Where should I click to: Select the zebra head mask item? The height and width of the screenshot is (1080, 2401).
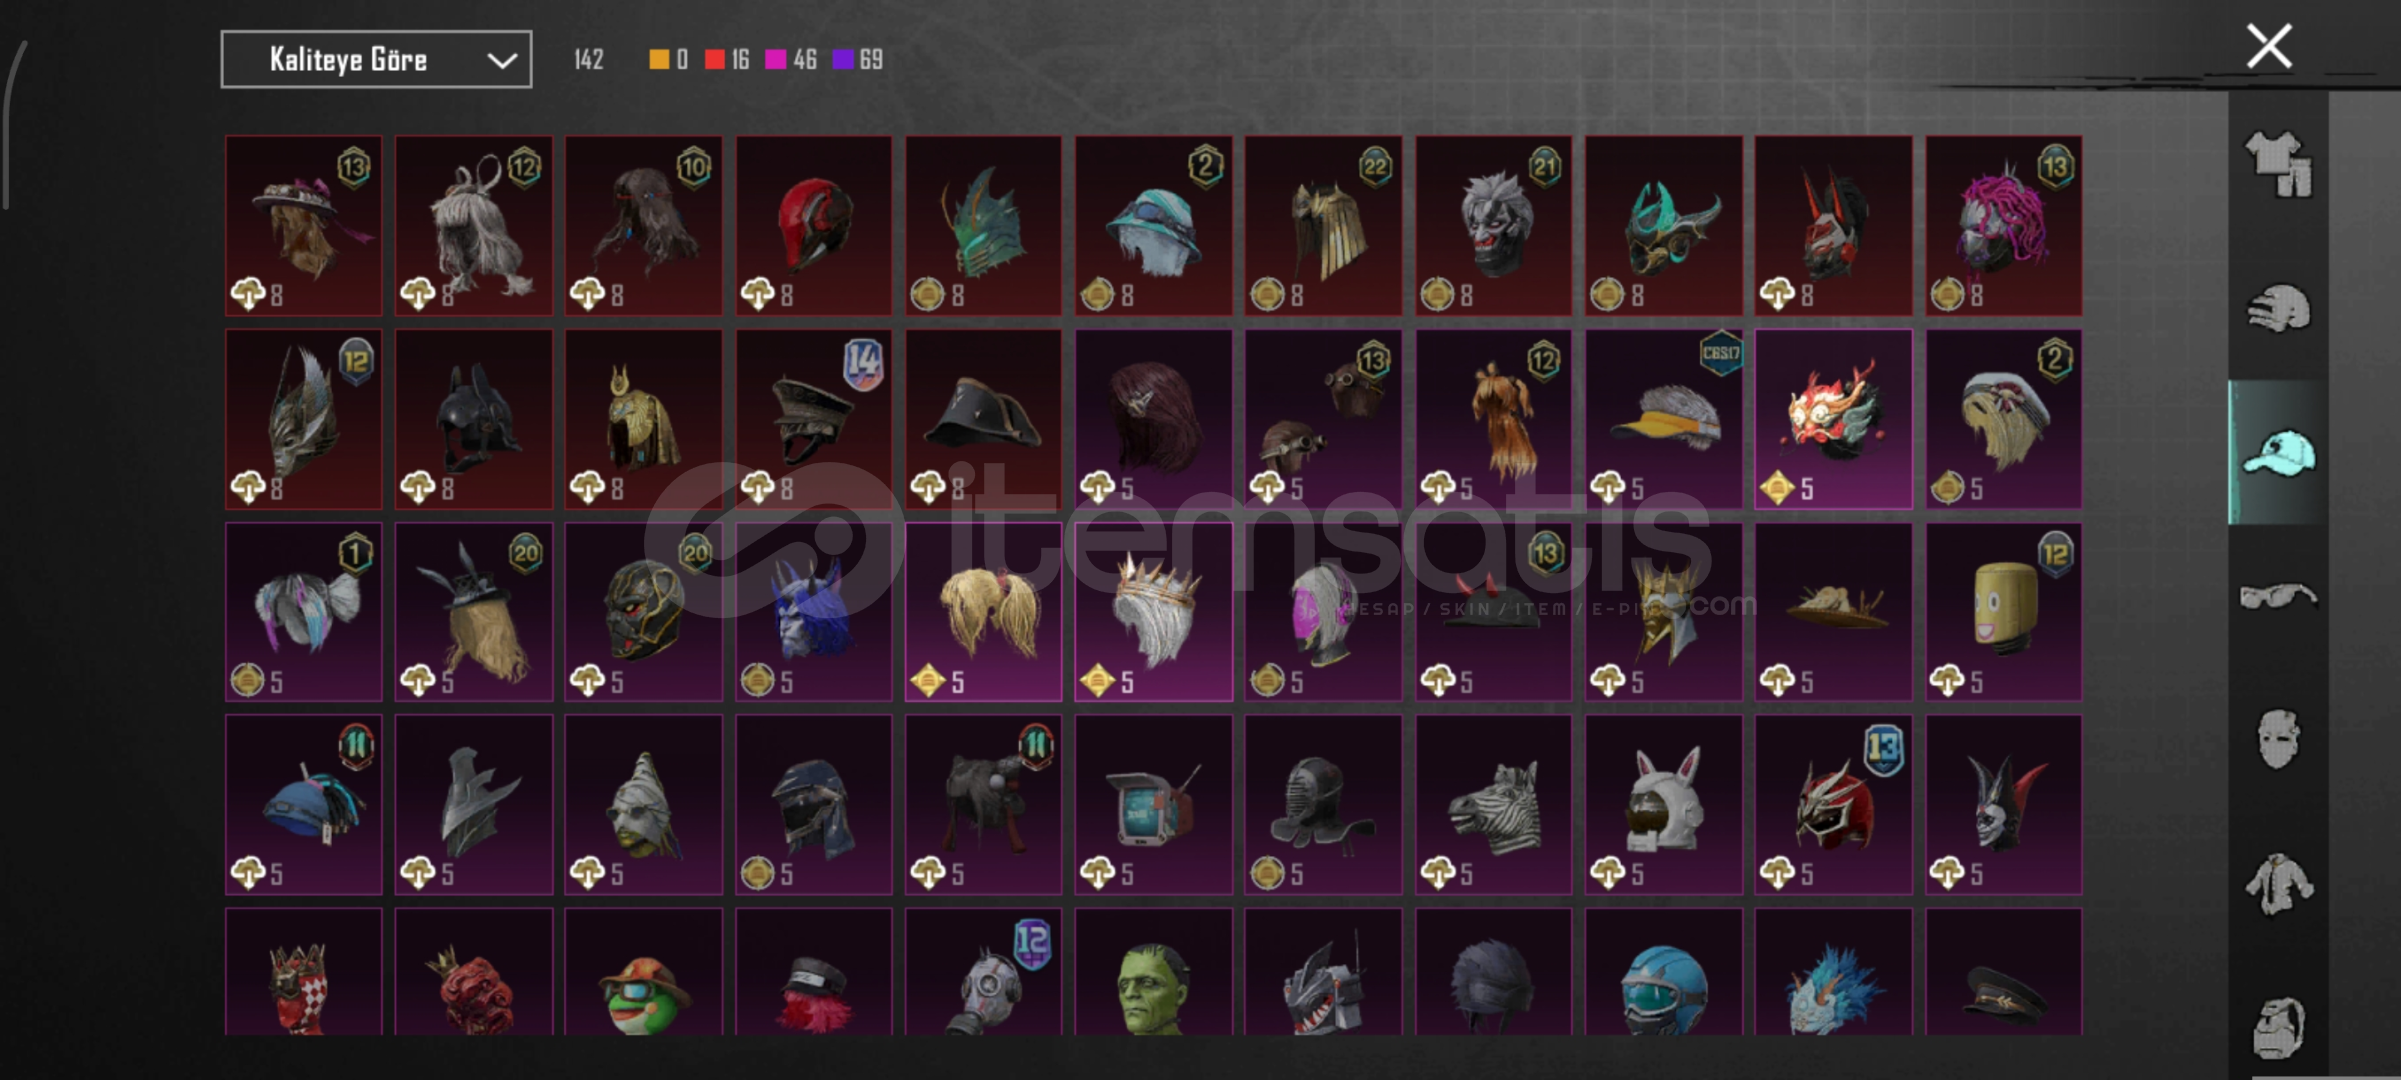(x=1493, y=804)
